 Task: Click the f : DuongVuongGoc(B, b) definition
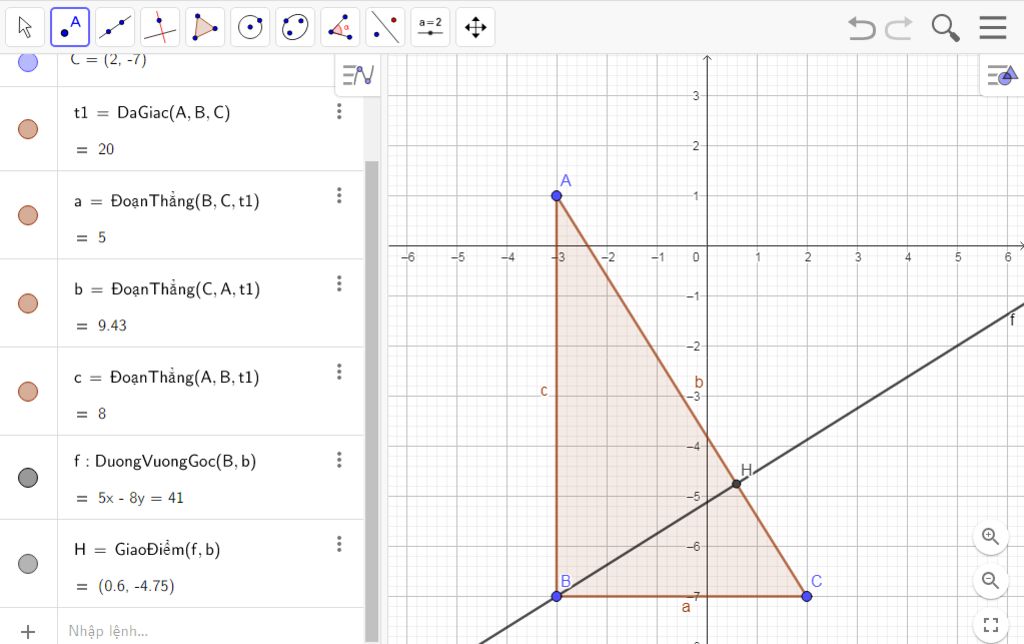click(x=165, y=462)
